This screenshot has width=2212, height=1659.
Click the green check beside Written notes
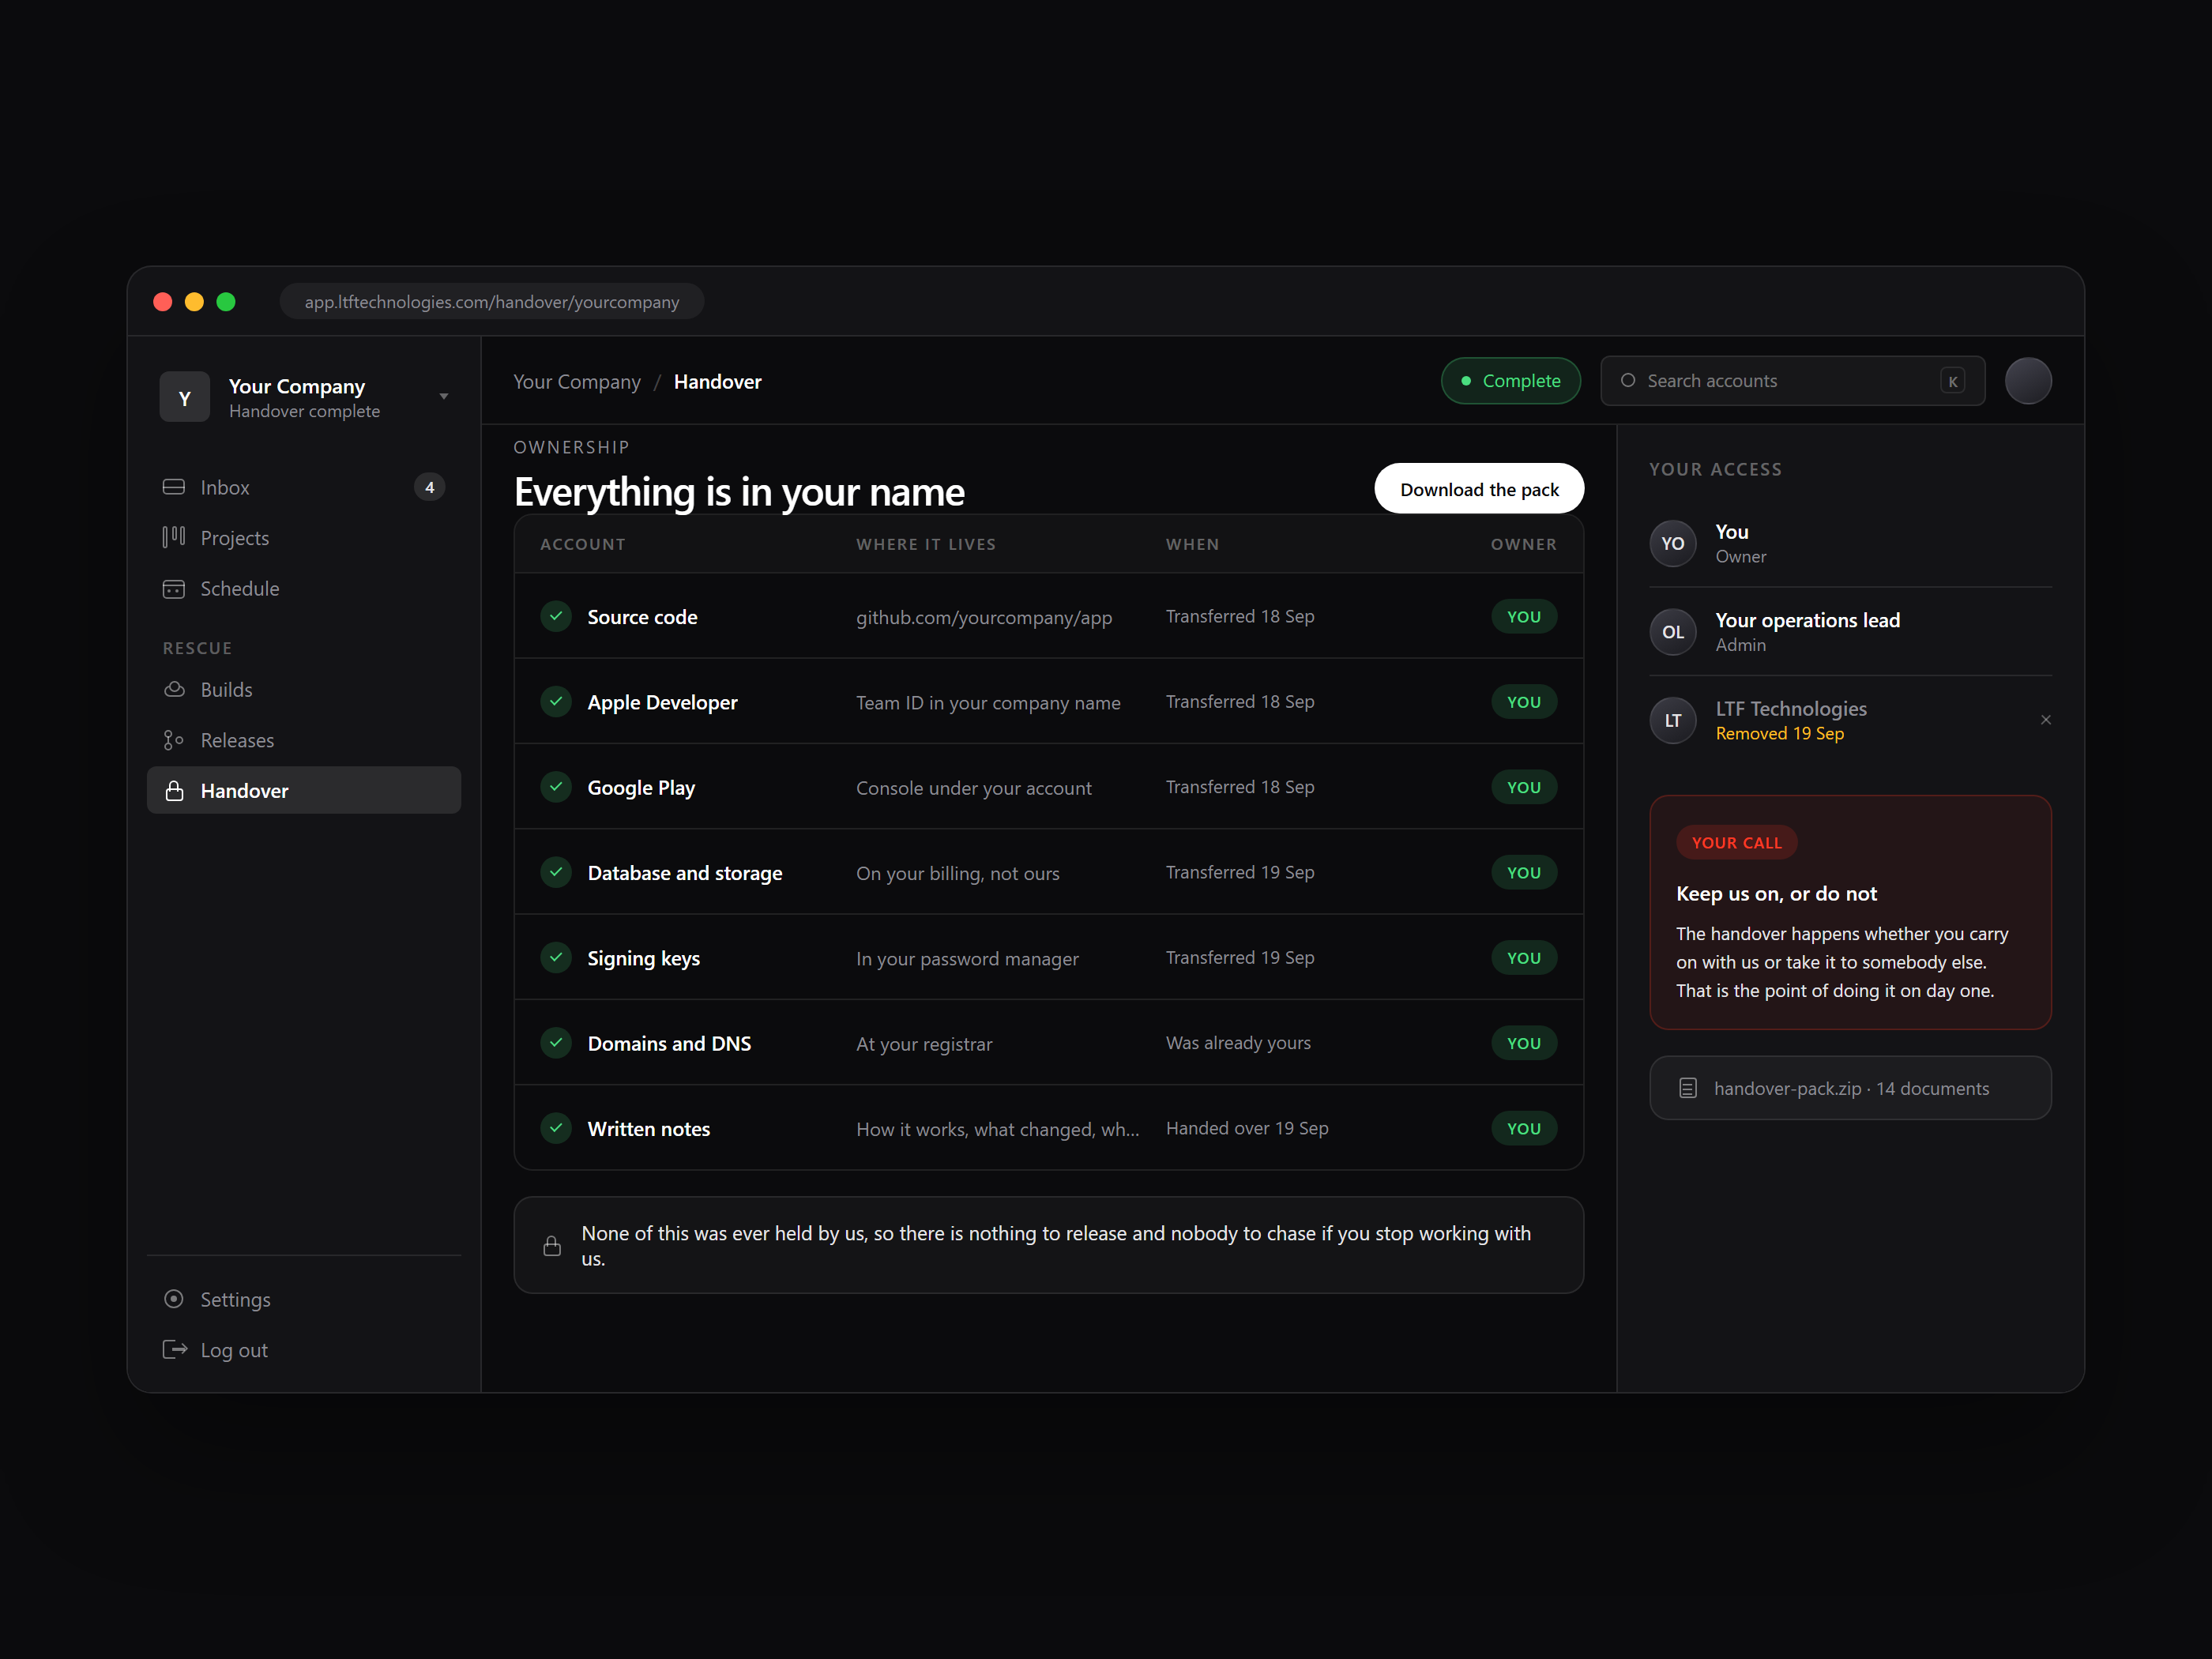556,1128
